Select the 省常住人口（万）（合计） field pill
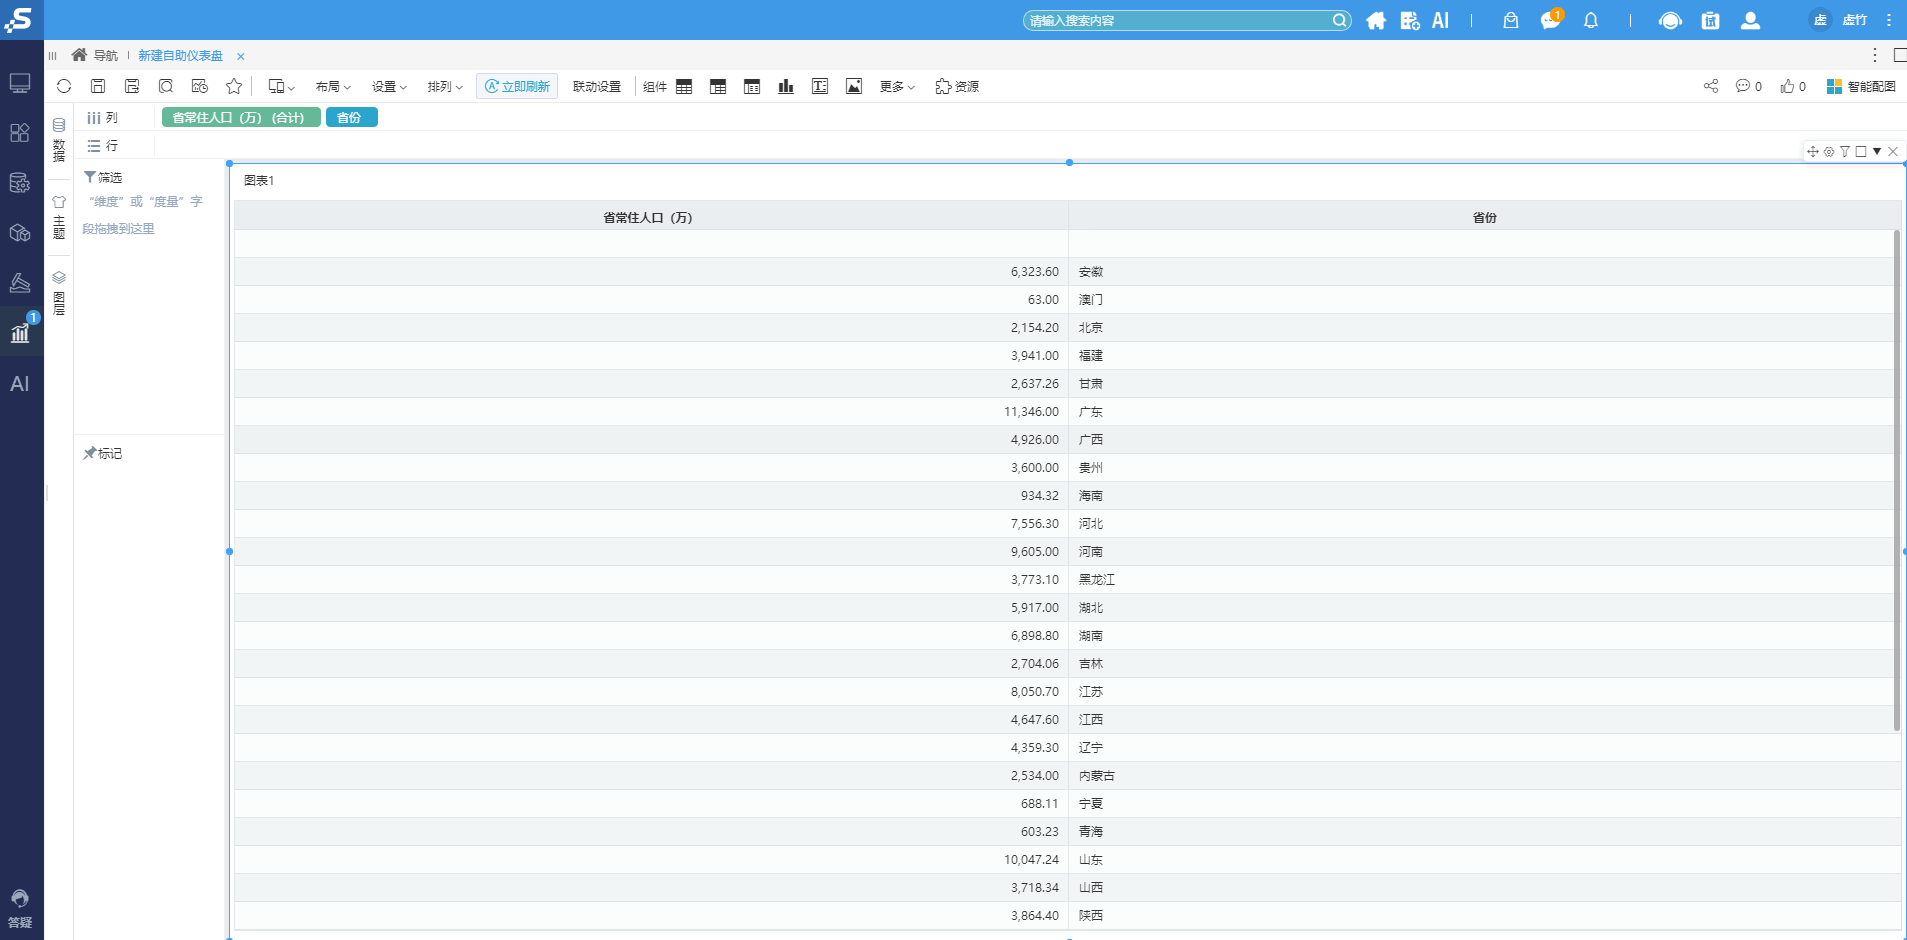Viewport: 1907px width, 940px height. coord(241,117)
